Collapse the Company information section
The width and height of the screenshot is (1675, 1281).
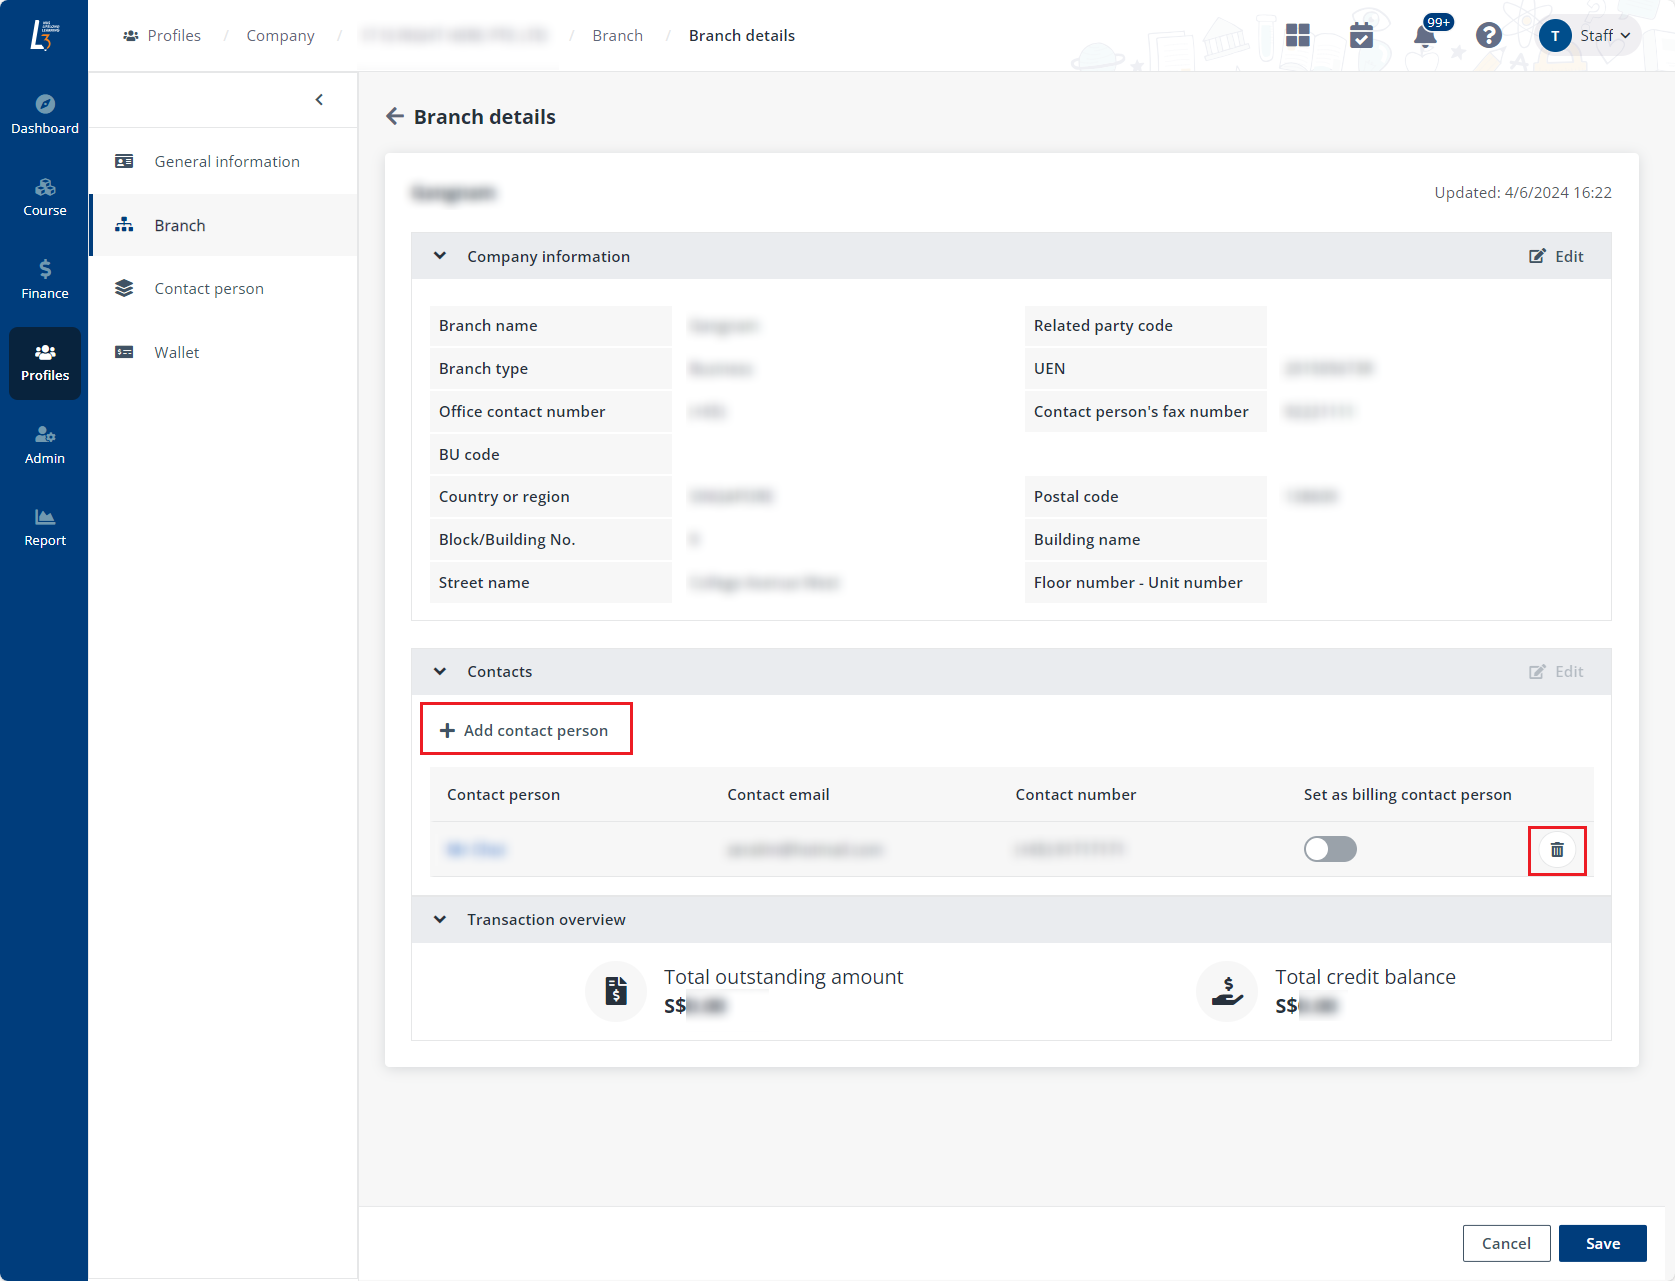point(440,255)
